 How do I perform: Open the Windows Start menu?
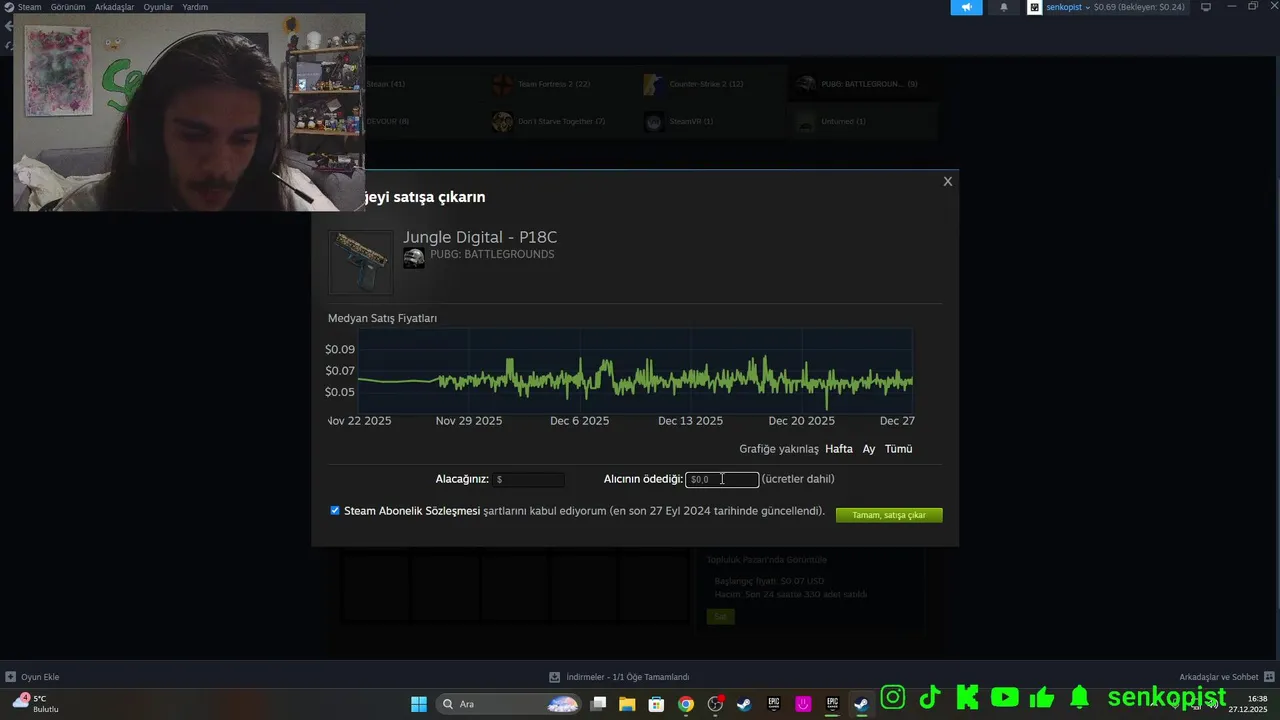pos(419,704)
